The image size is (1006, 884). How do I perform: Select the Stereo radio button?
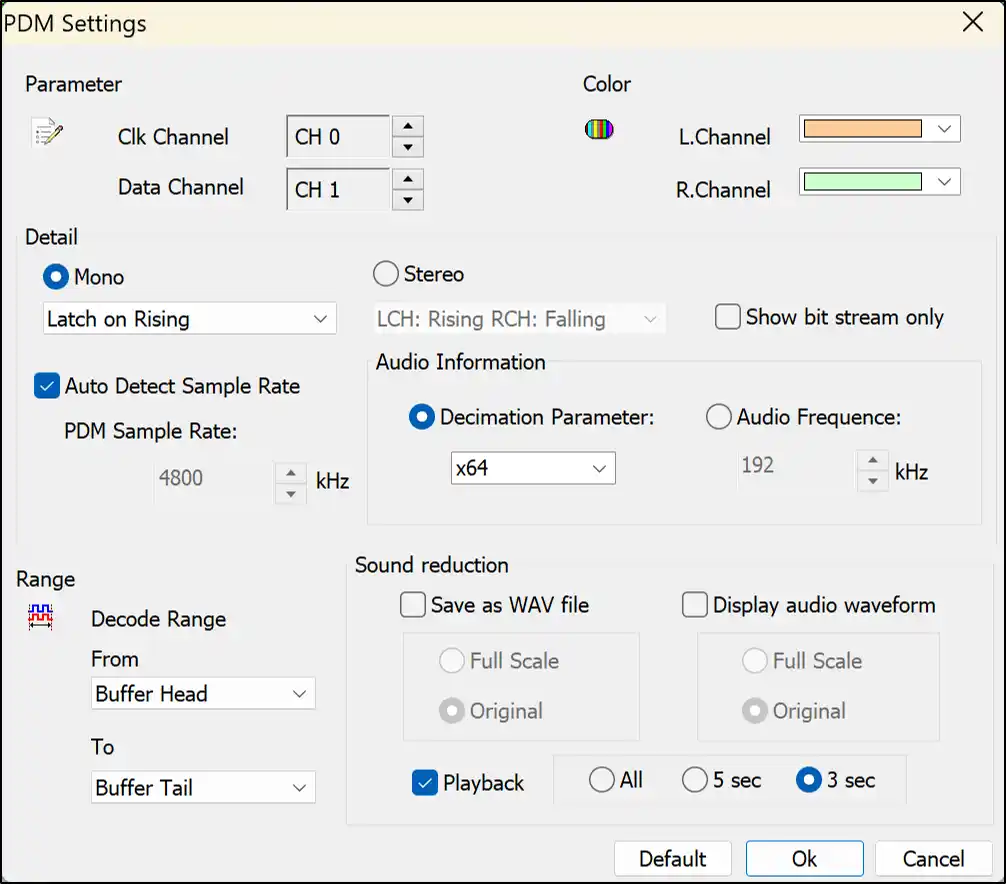coord(386,274)
